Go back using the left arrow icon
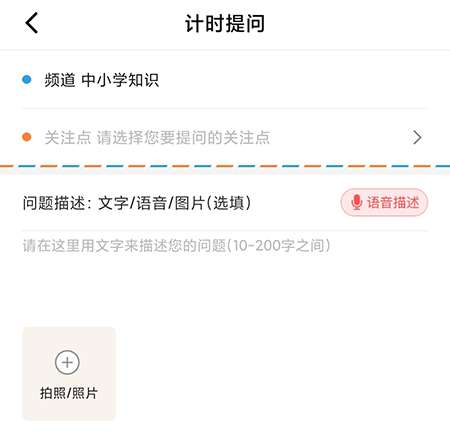 32,23
